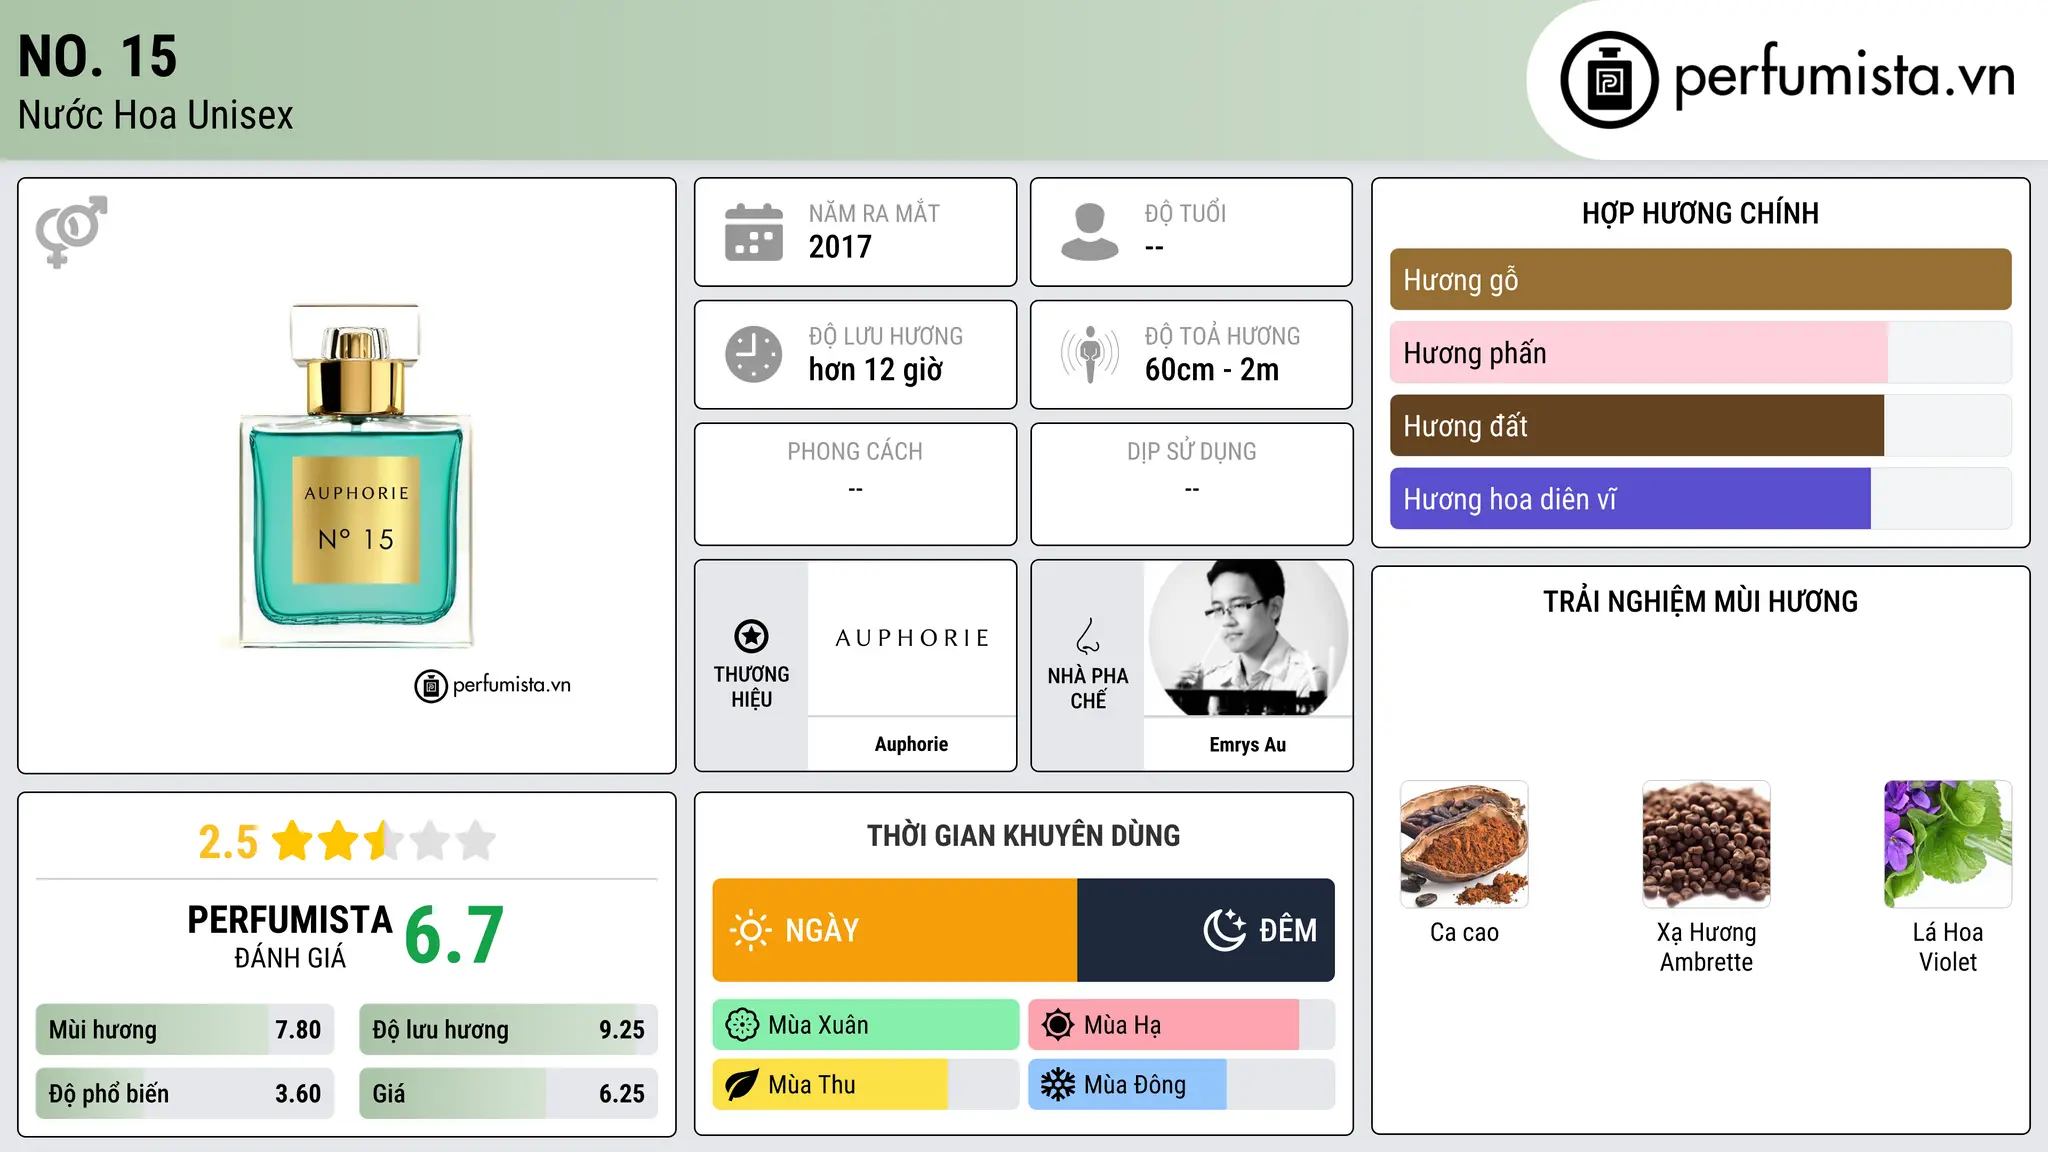Click the Lá Hoa Violet note label
The height and width of the screenshot is (1152, 2048).
click(1948, 947)
